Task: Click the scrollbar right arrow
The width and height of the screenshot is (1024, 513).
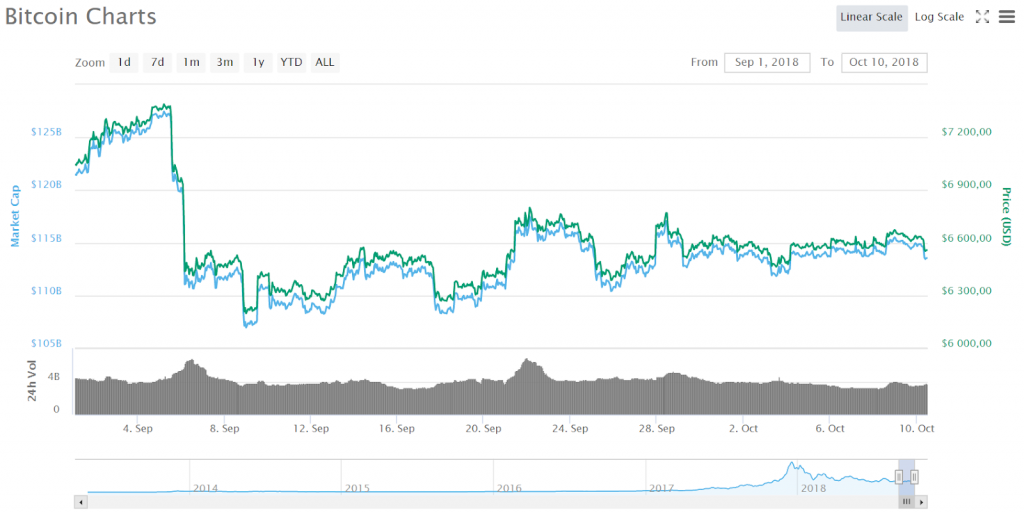Action: click(922, 501)
